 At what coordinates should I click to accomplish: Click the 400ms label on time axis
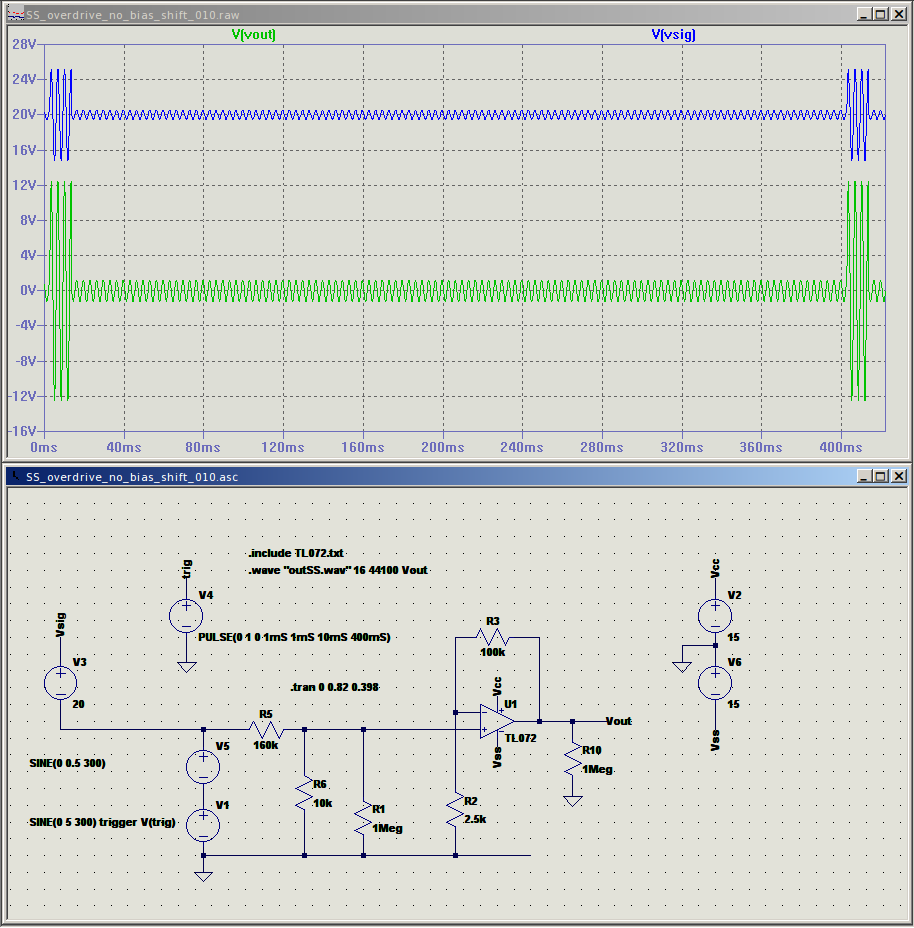[x=841, y=447]
